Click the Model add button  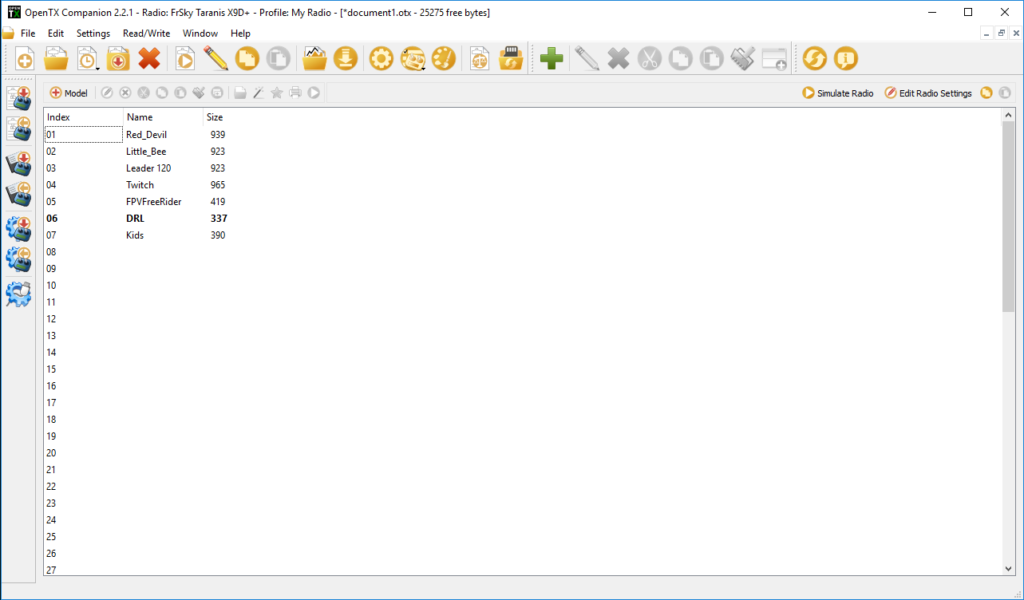pyautogui.click(x=69, y=93)
